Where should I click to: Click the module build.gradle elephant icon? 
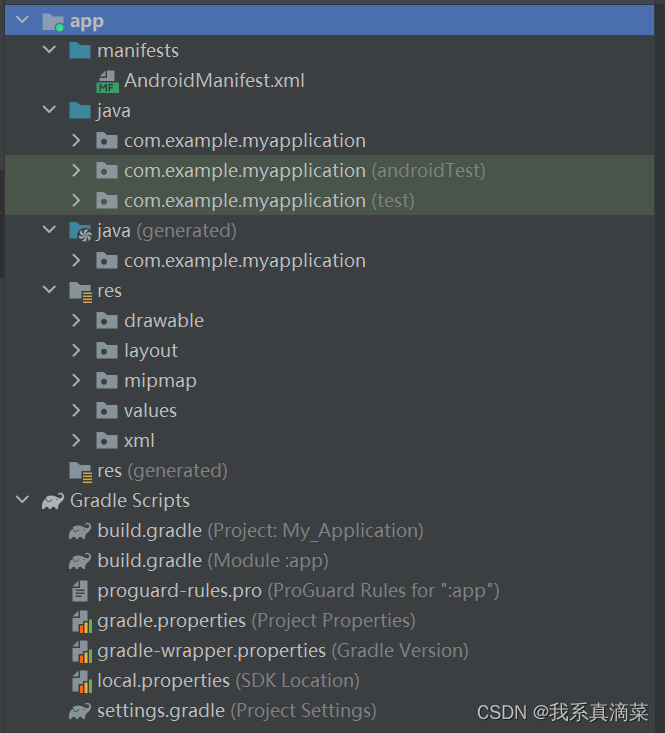coord(80,561)
